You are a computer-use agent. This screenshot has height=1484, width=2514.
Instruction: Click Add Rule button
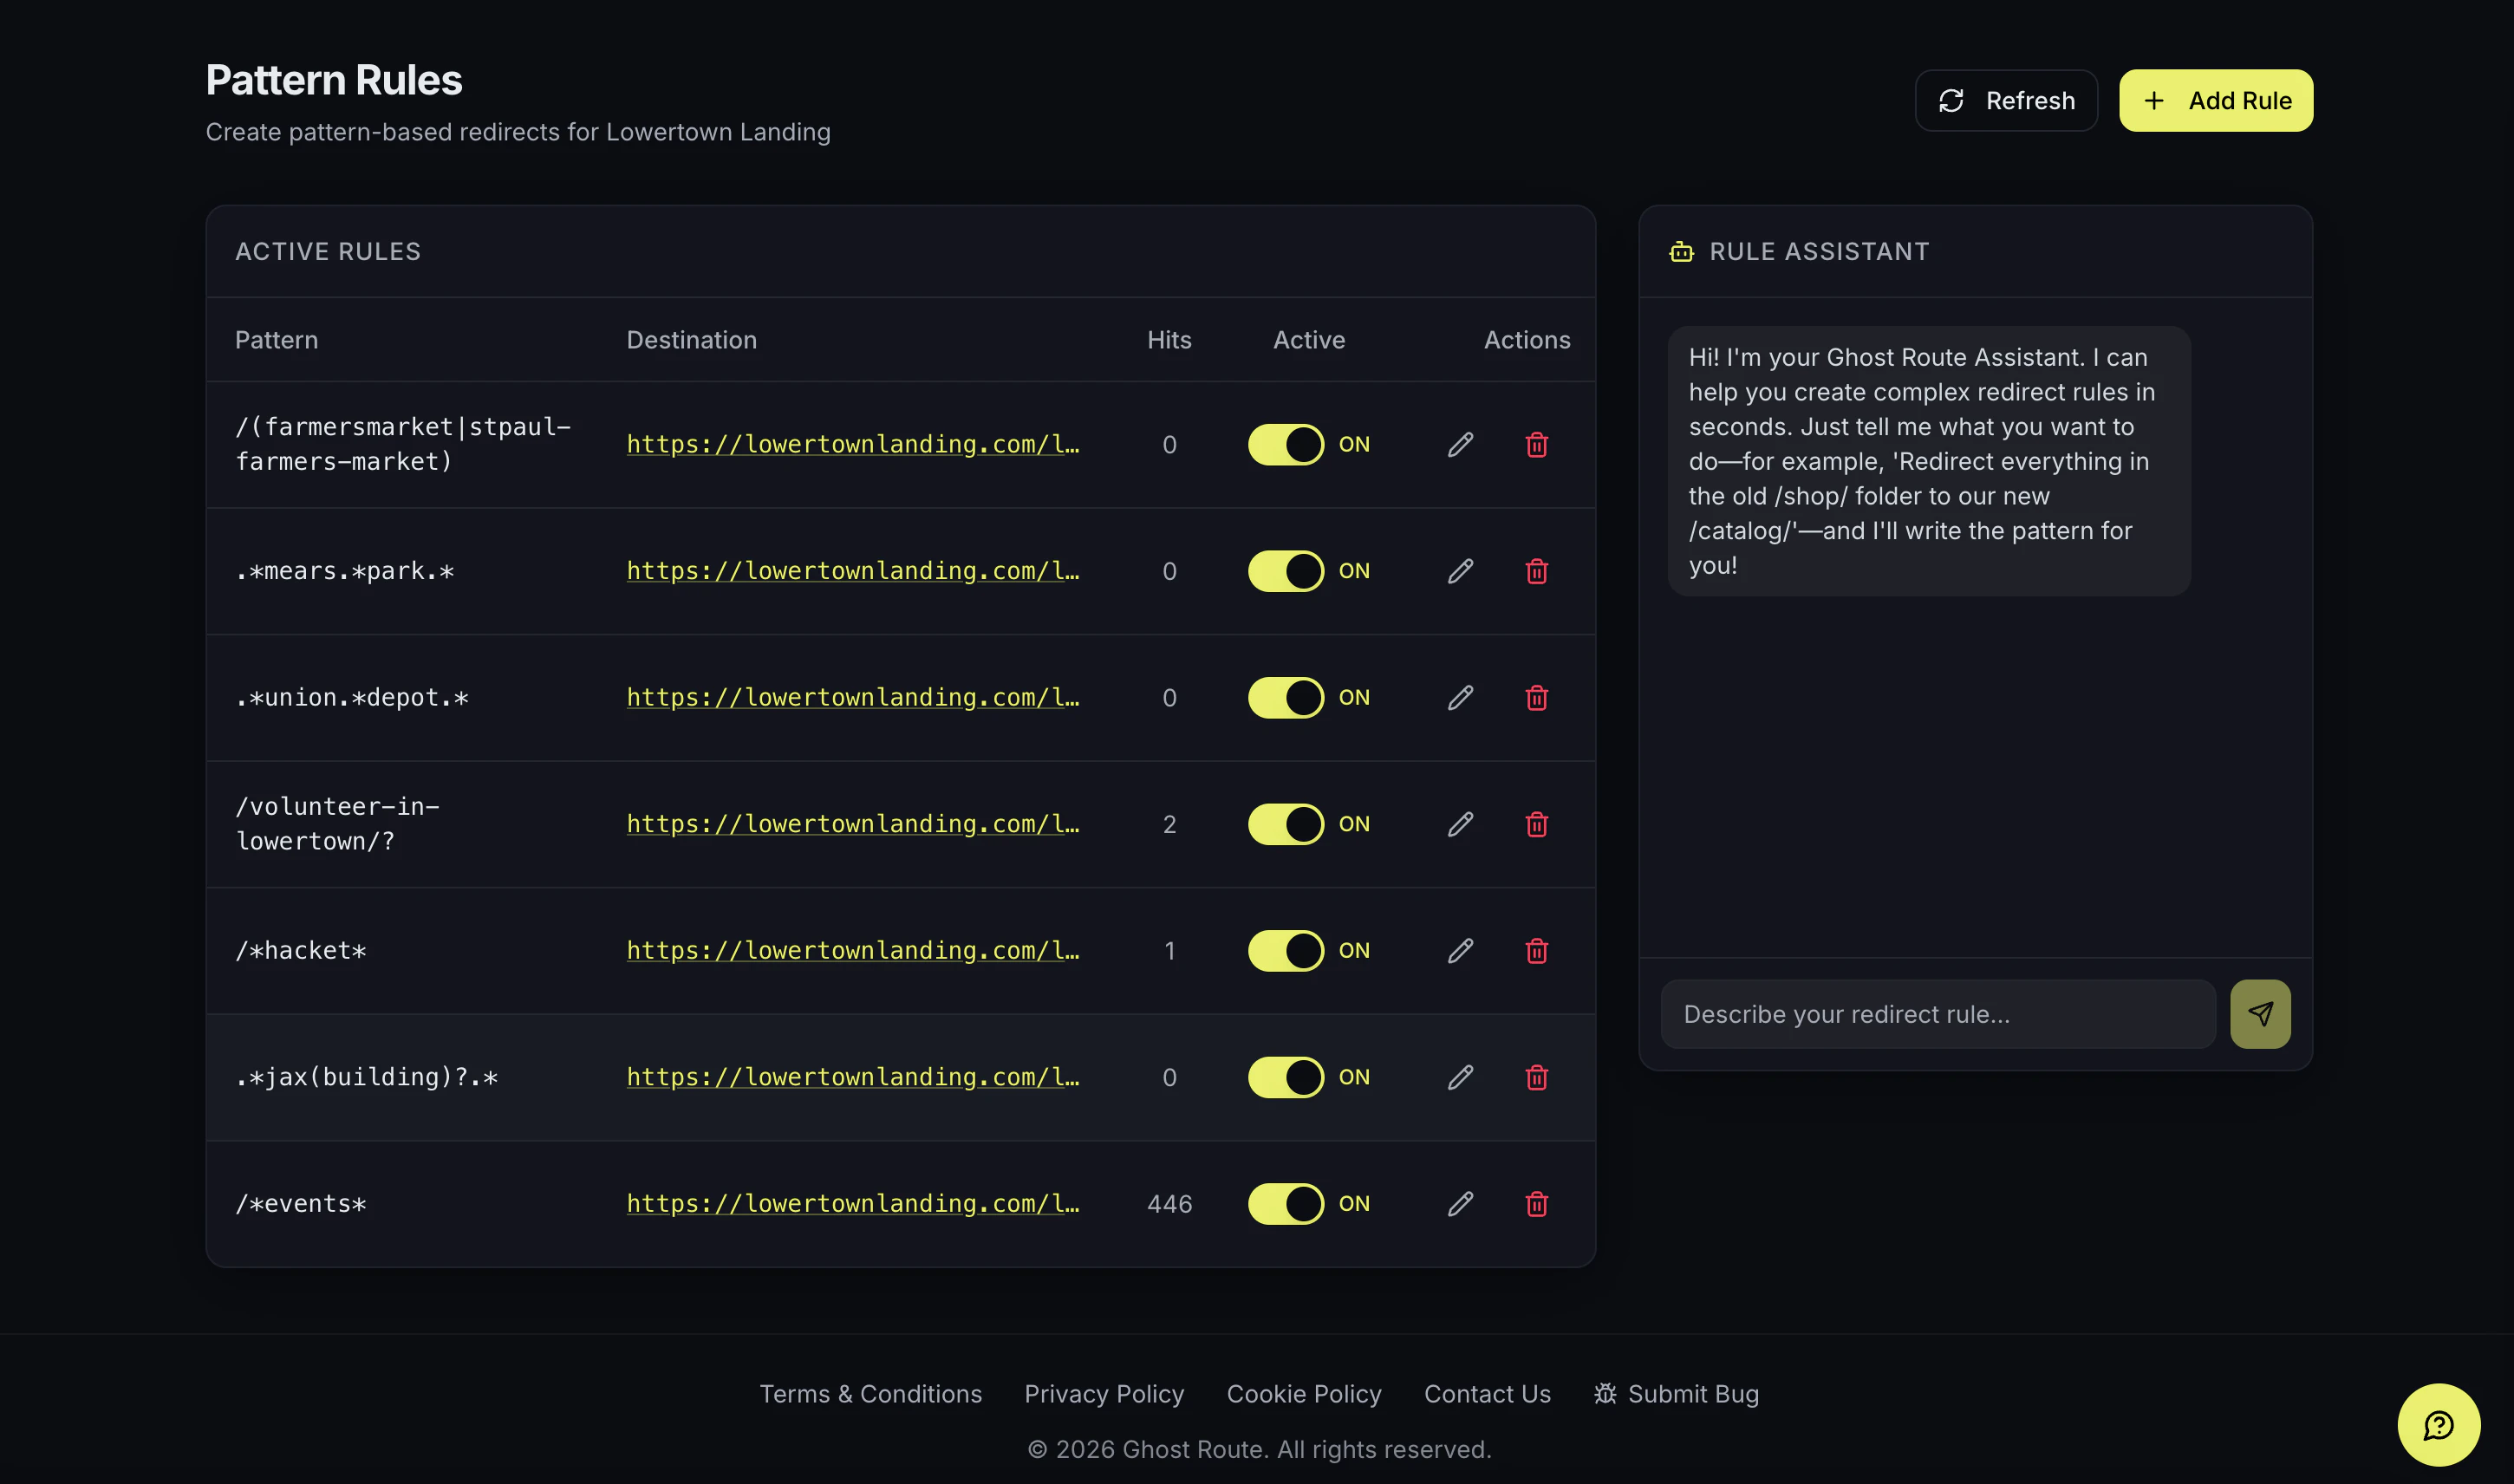2215,101
